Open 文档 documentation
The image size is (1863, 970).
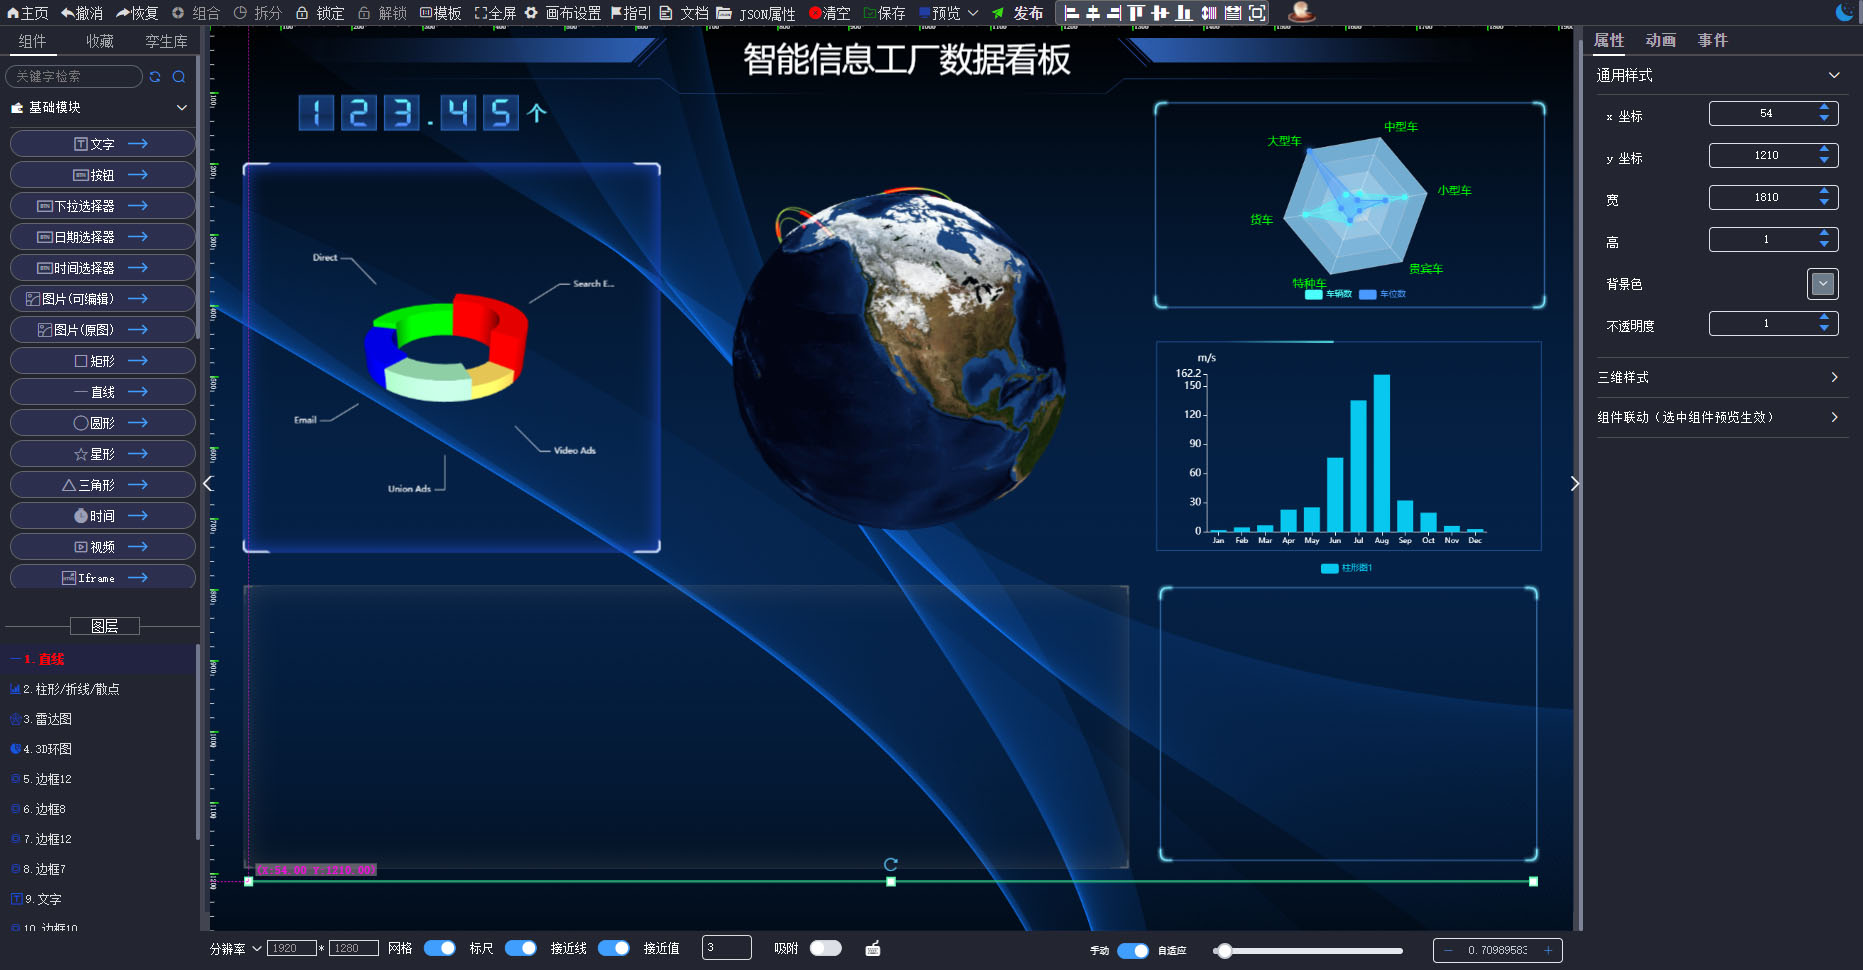(684, 13)
